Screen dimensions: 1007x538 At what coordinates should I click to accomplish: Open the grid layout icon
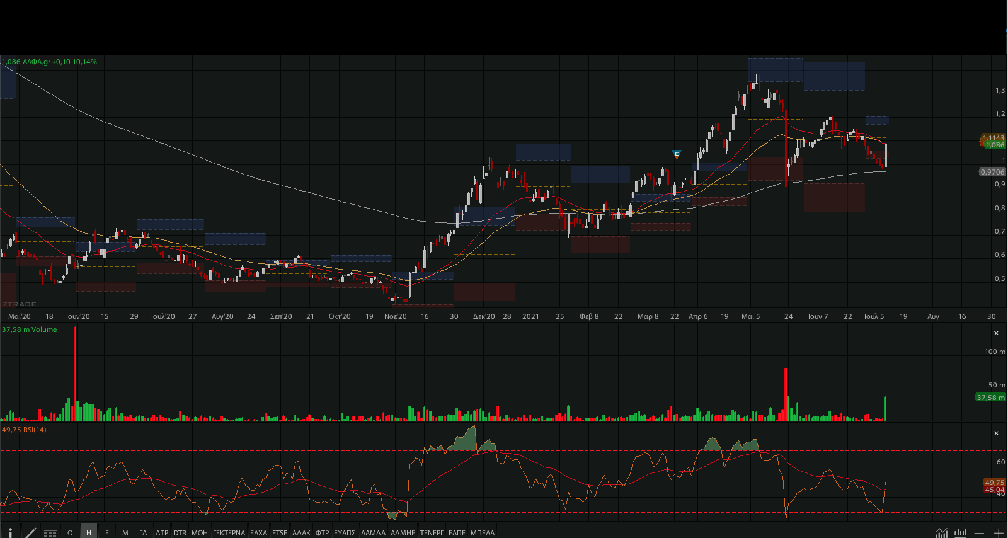(x=50, y=531)
